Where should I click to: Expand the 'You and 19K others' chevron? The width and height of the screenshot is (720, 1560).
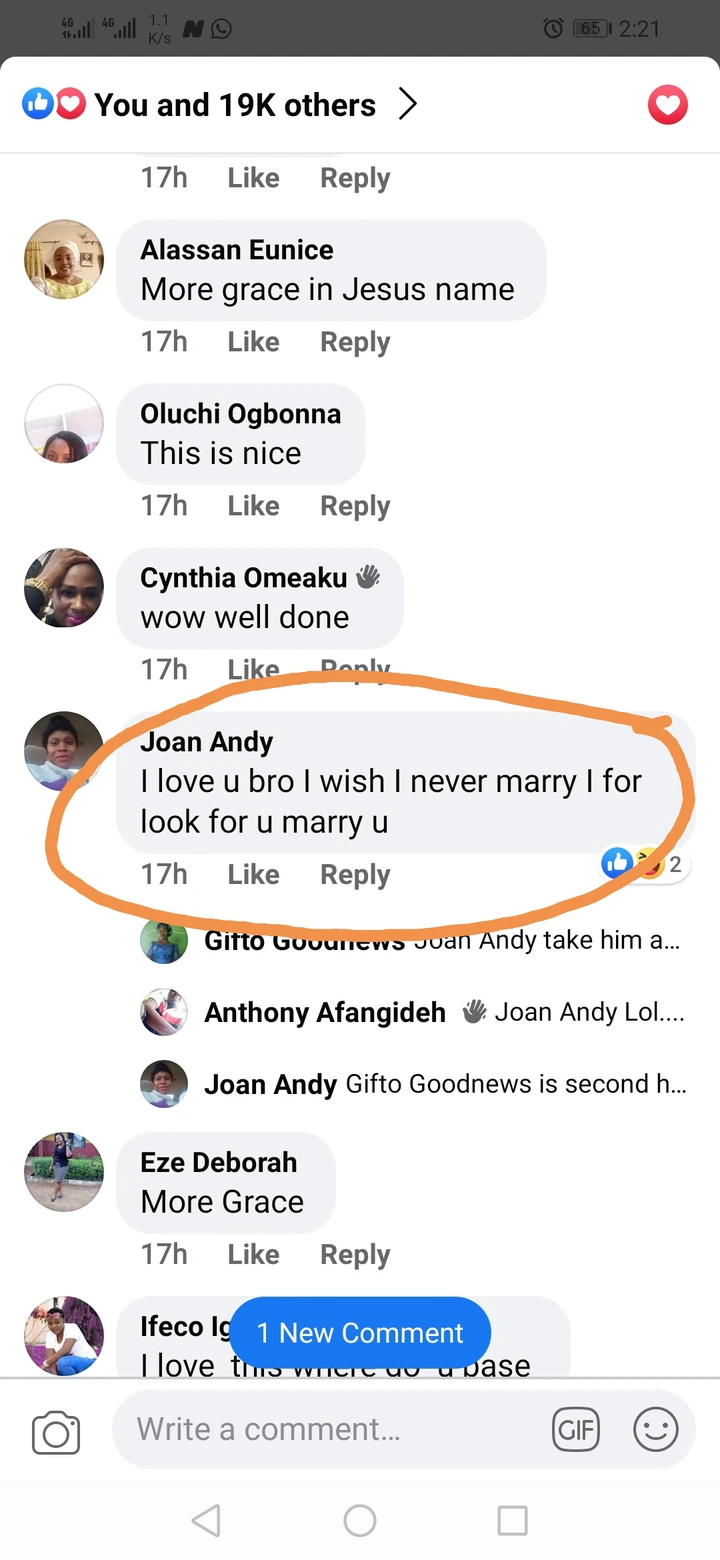pos(408,104)
